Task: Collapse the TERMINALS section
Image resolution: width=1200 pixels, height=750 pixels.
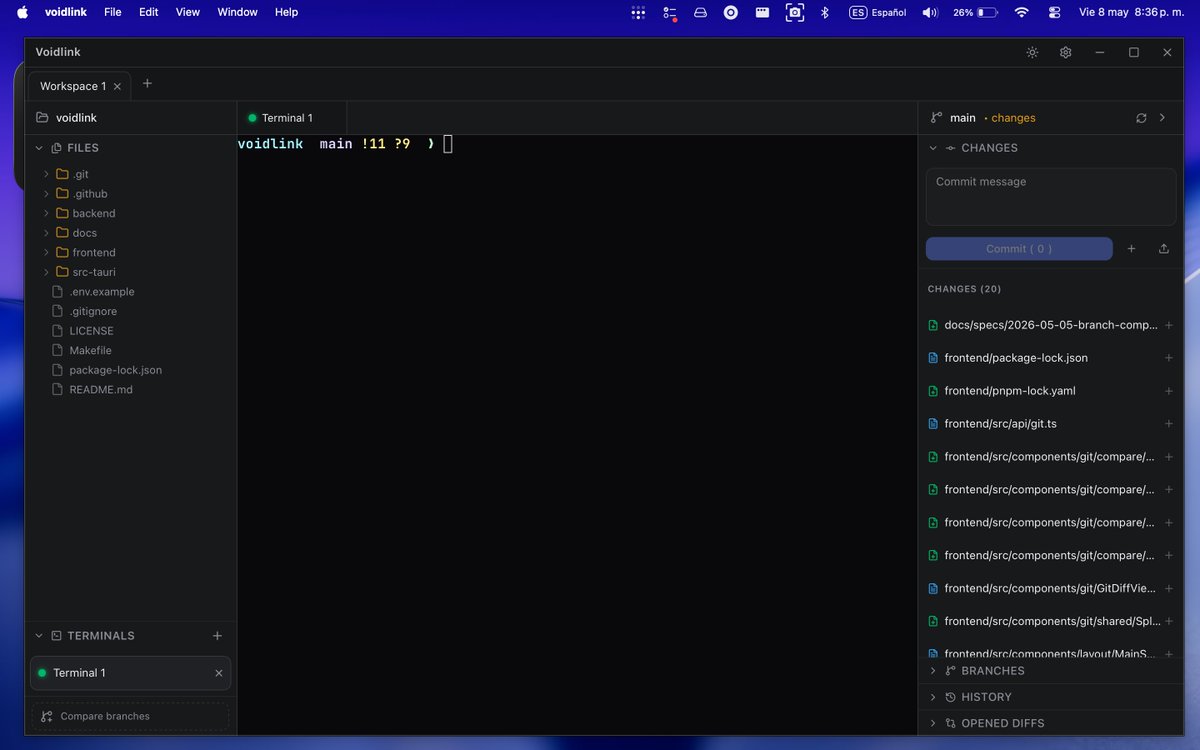Action: [x=39, y=636]
